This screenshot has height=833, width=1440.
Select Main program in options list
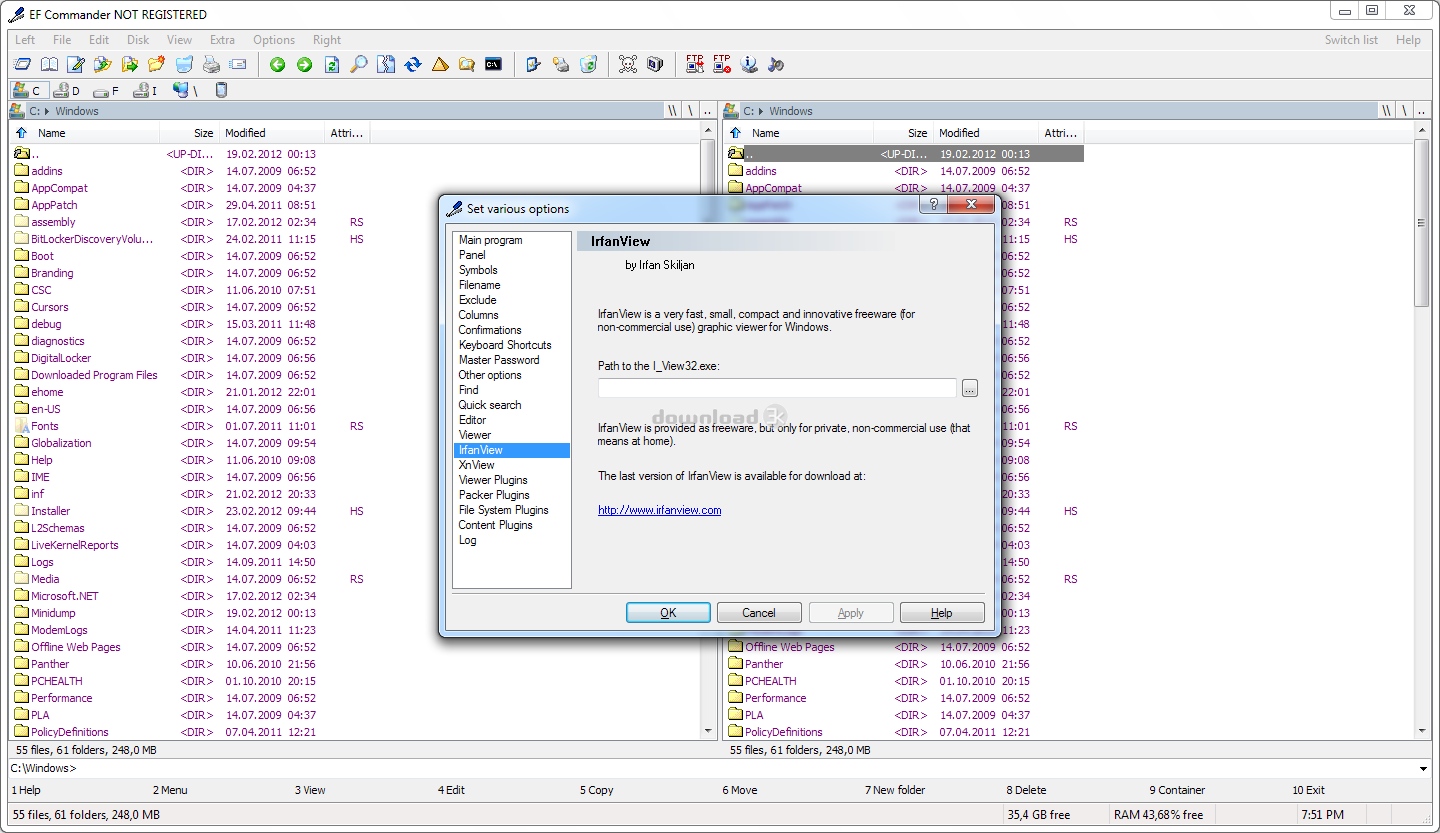pyautogui.click(x=491, y=240)
